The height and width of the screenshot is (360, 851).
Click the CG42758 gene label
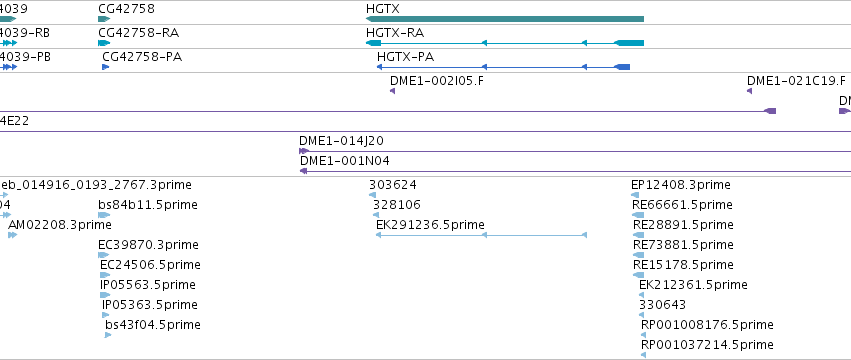pyautogui.click(x=126, y=9)
